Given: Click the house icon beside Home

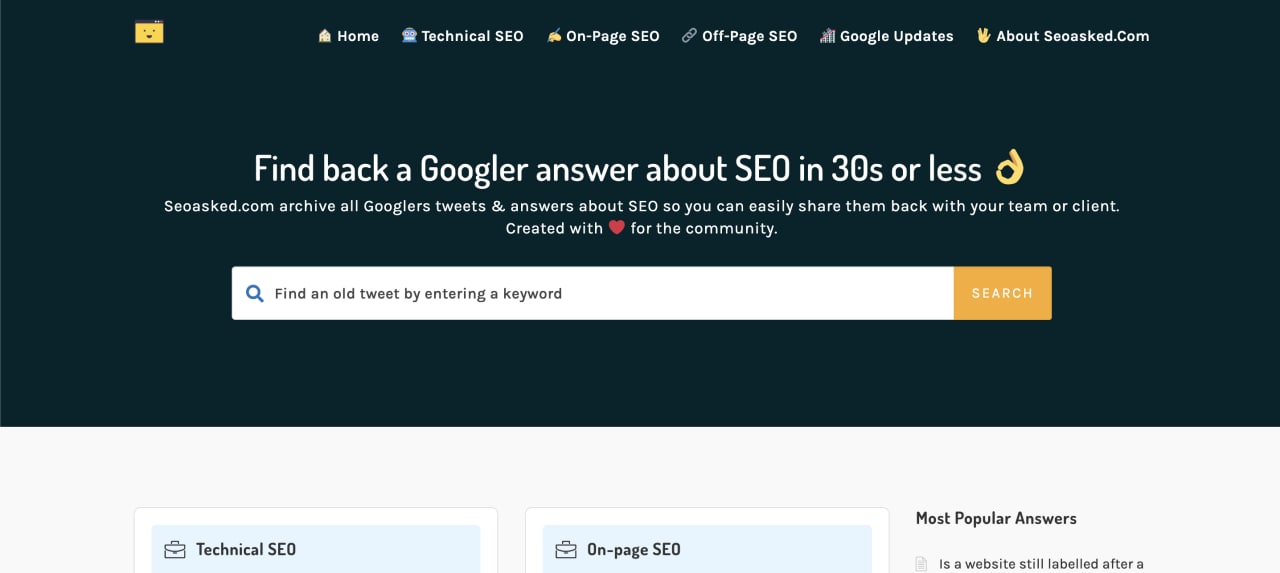Looking at the screenshot, I should (324, 35).
